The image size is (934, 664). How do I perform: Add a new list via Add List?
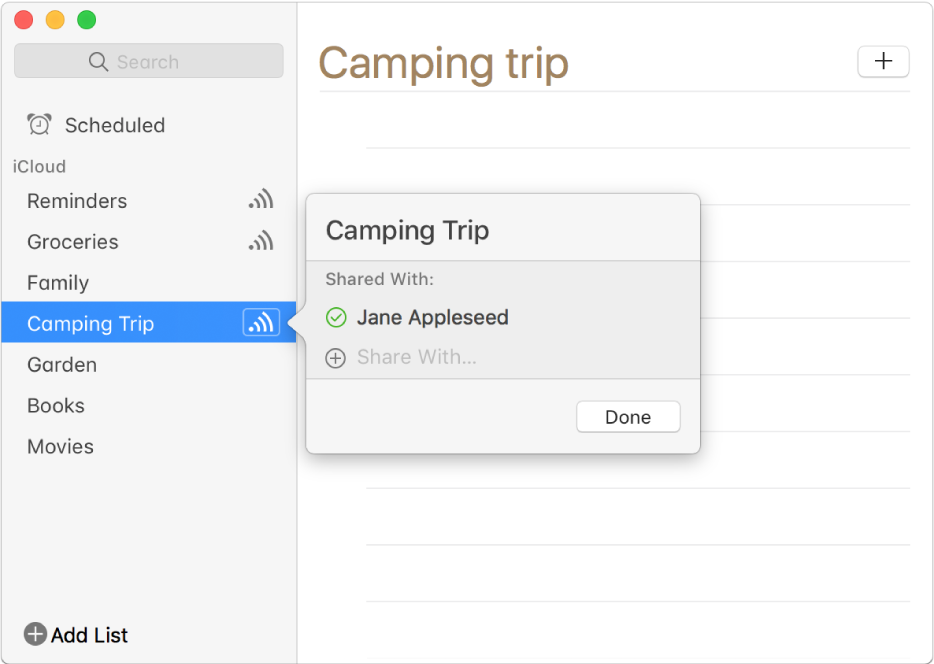click(x=76, y=635)
